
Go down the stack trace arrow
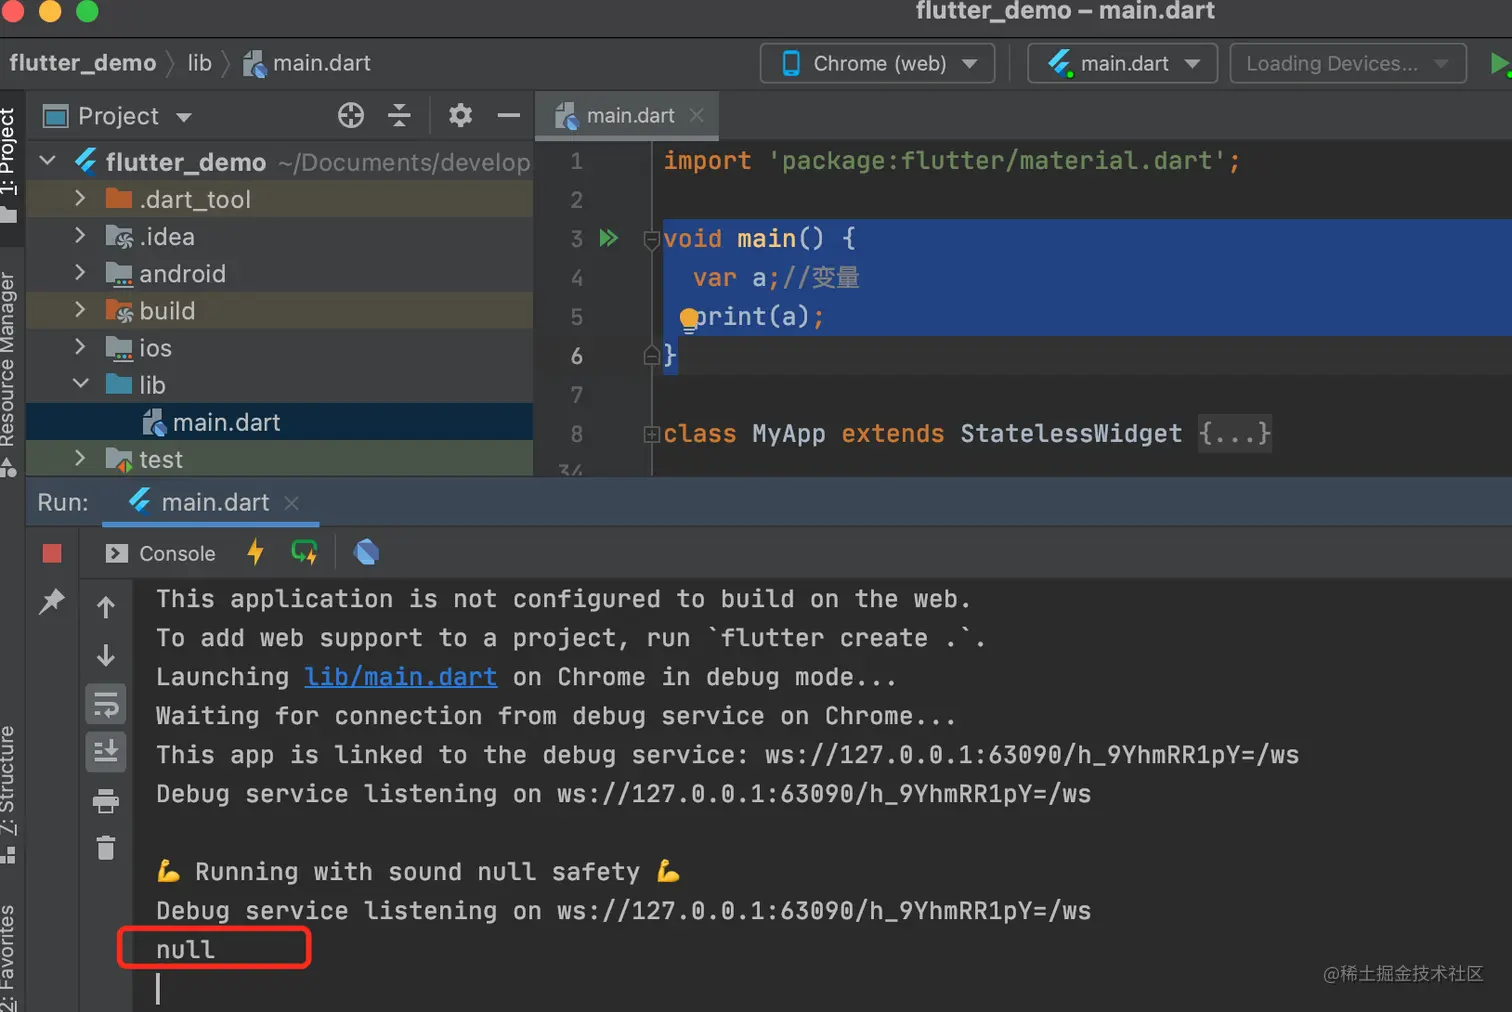point(106,655)
